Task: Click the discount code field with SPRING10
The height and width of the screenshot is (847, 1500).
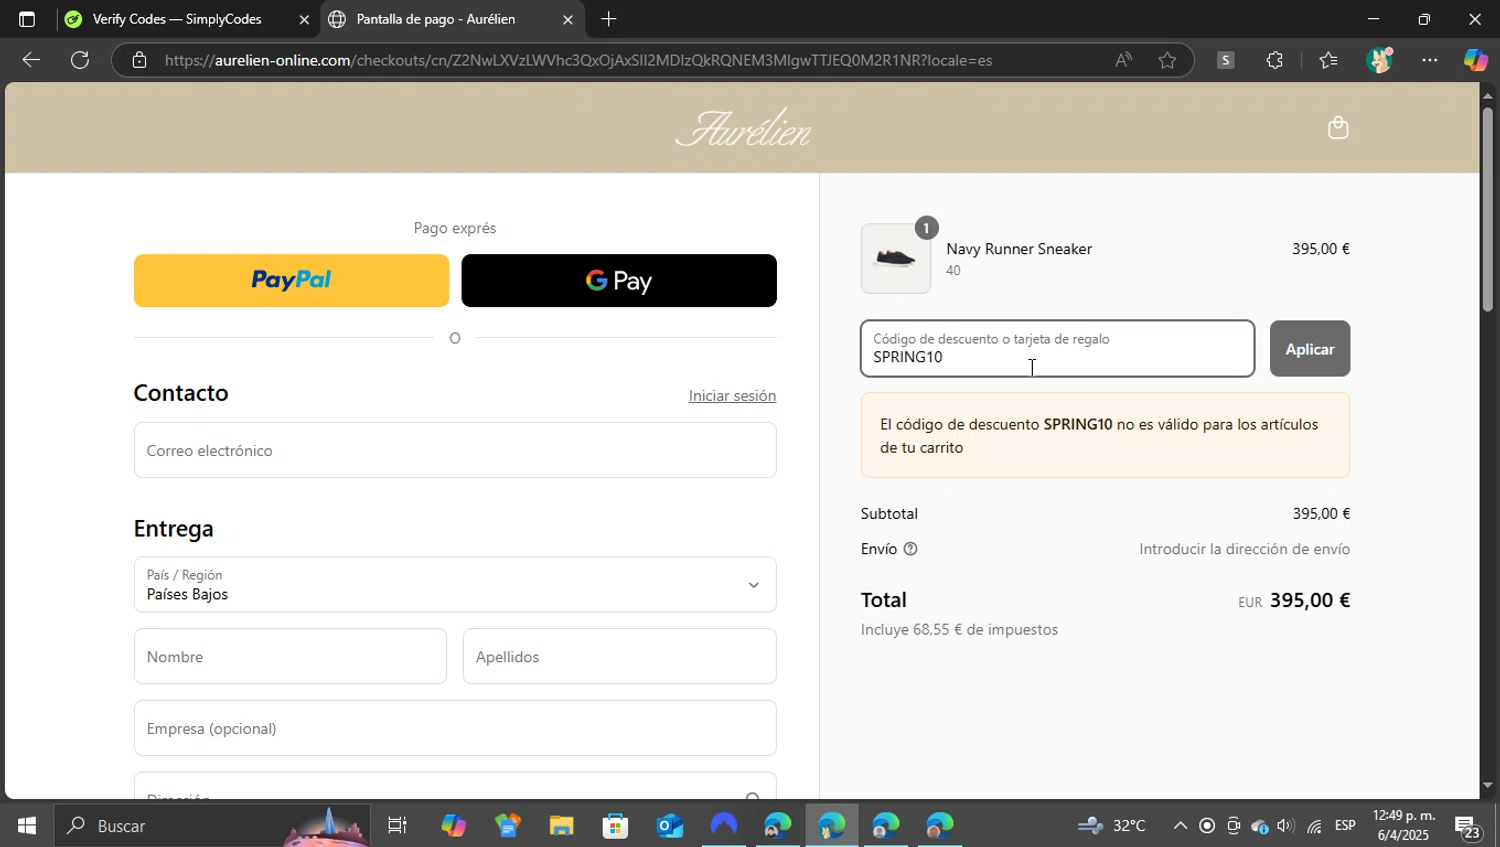Action: (1057, 349)
